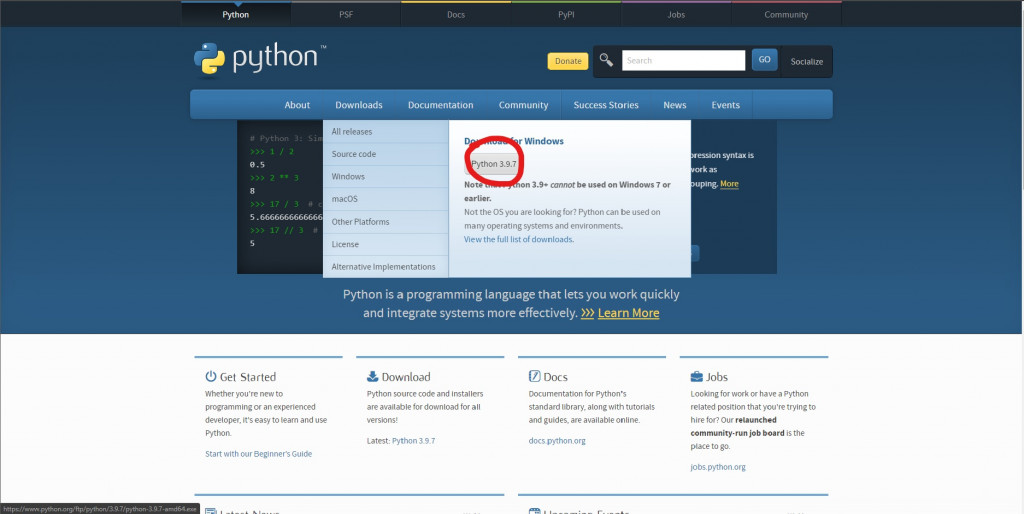
Task: Click the Get Started heading
Action: (248, 377)
